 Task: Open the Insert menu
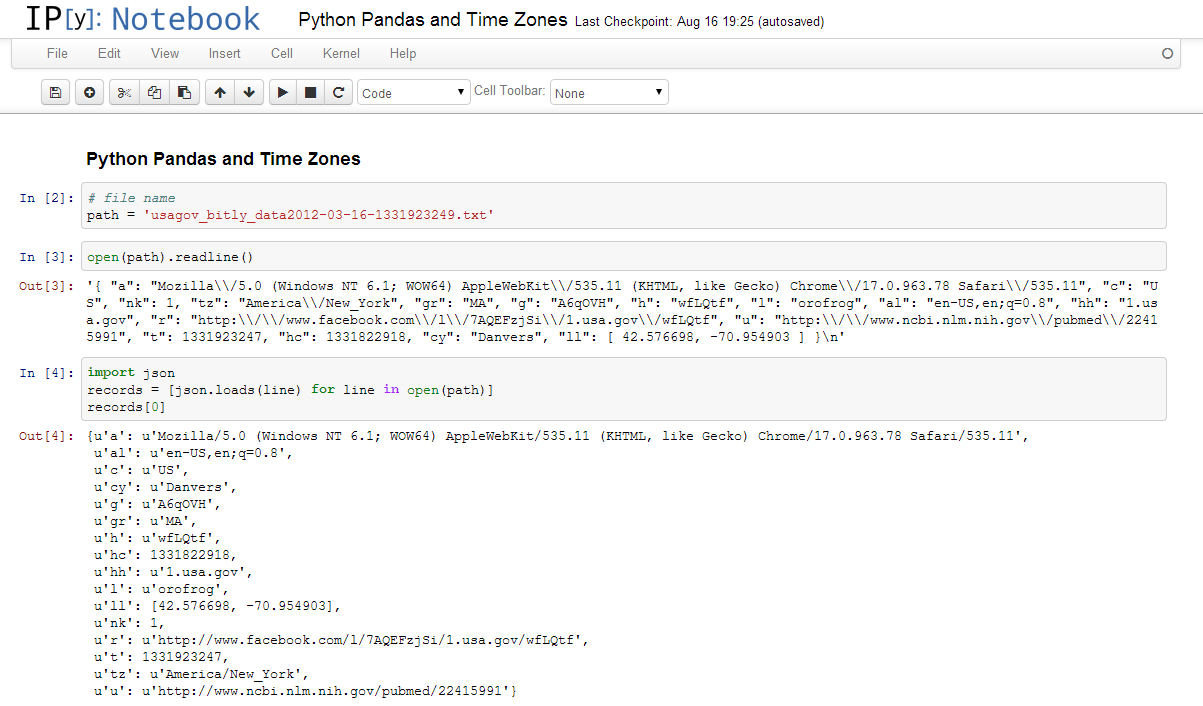pos(224,53)
